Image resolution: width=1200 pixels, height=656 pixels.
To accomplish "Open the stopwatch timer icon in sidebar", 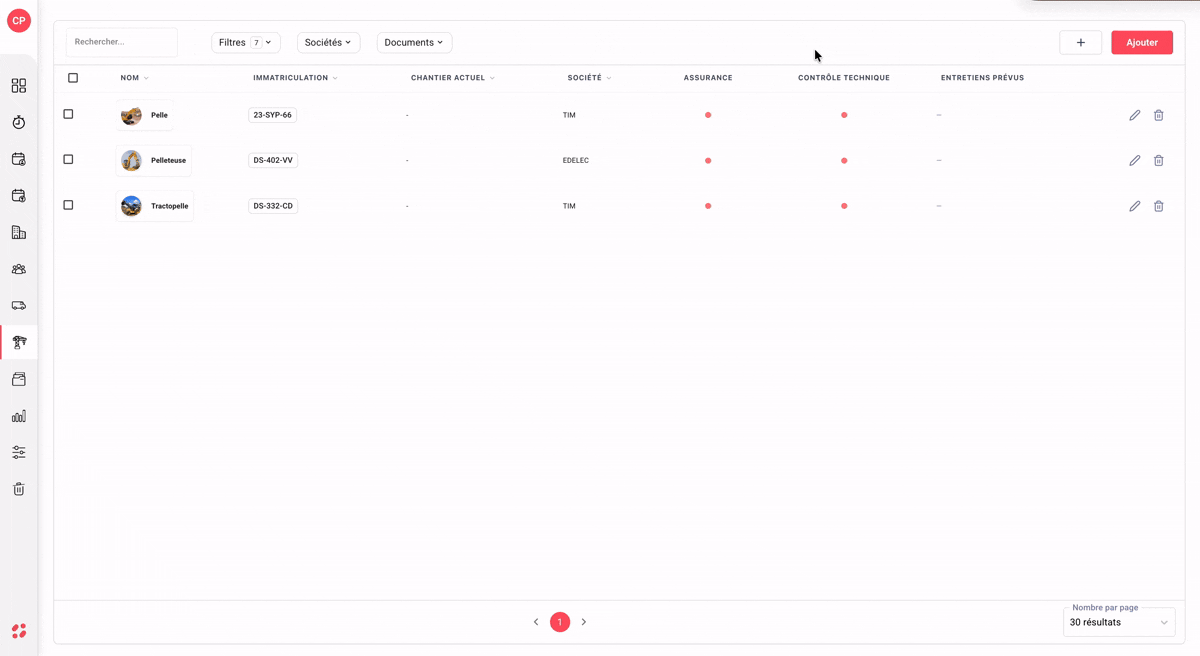I will [x=19, y=122].
